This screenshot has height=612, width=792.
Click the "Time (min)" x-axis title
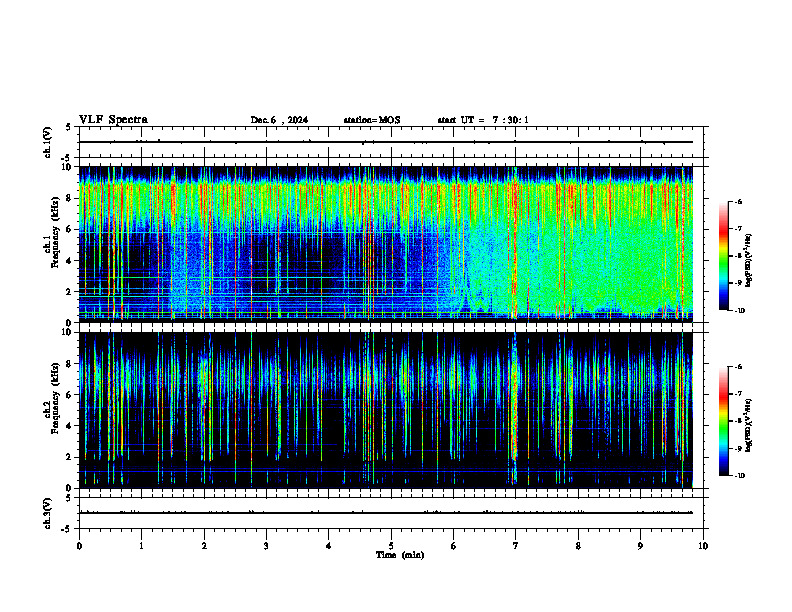pos(400,555)
